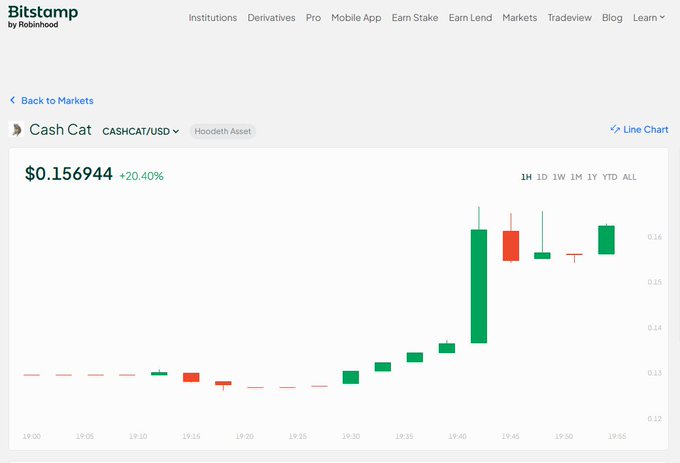Select the 1H timeframe
Screen dimensions: 680x463
[526, 177]
